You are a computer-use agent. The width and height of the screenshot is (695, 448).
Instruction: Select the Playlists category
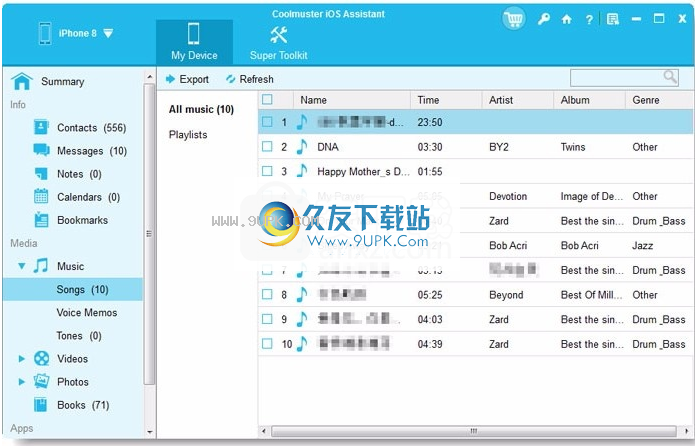pos(188,134)
